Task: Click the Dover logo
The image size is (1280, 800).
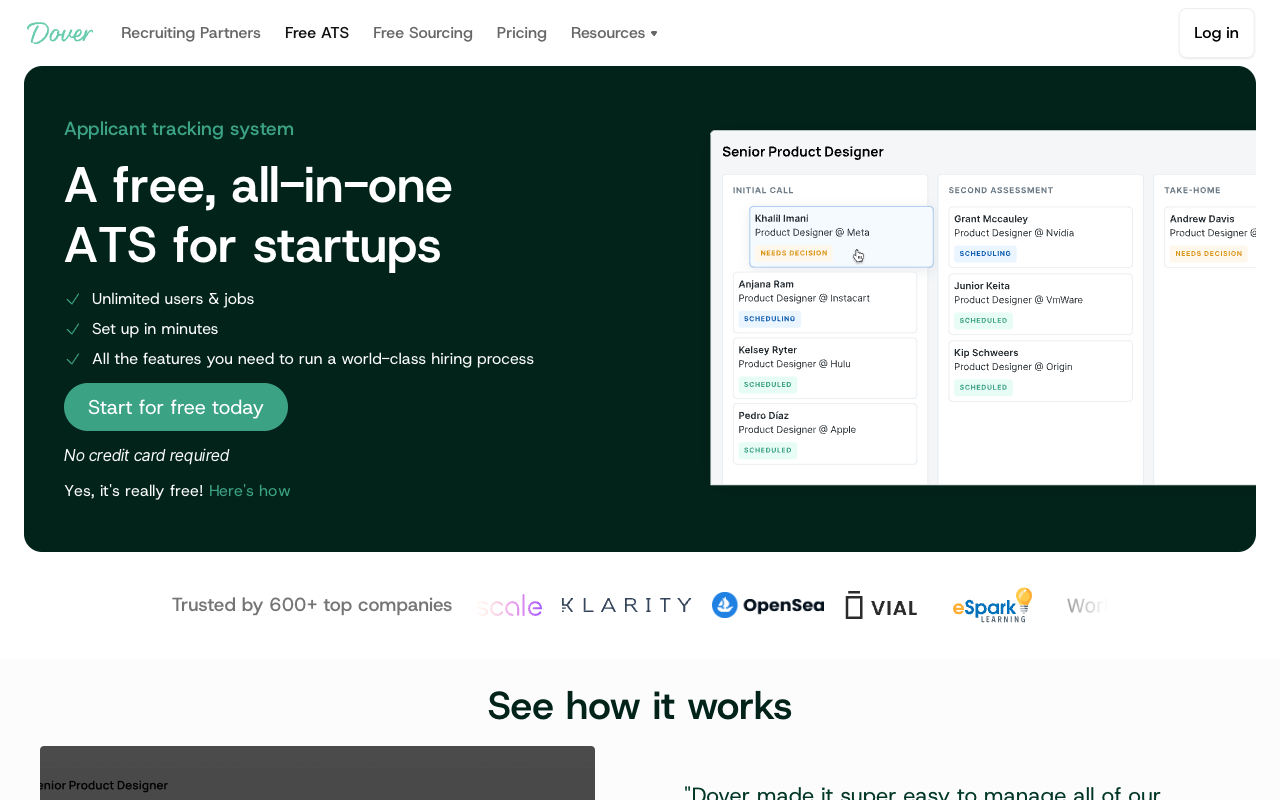Action: click(x=60, y=33)
